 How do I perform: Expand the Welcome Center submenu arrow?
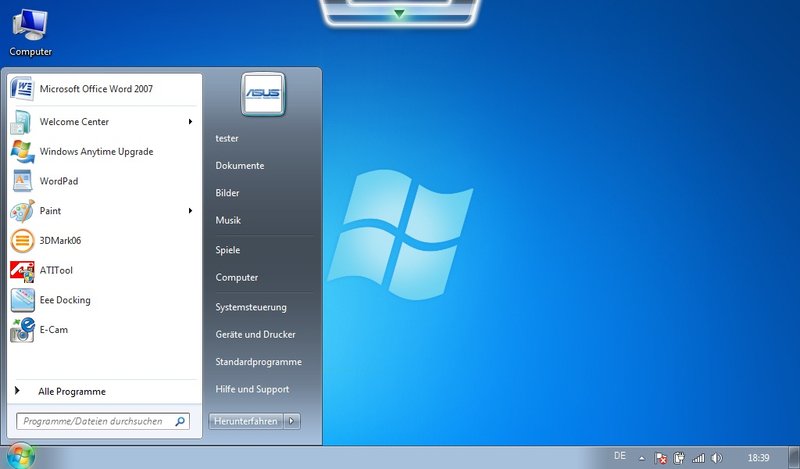[190, 121]
